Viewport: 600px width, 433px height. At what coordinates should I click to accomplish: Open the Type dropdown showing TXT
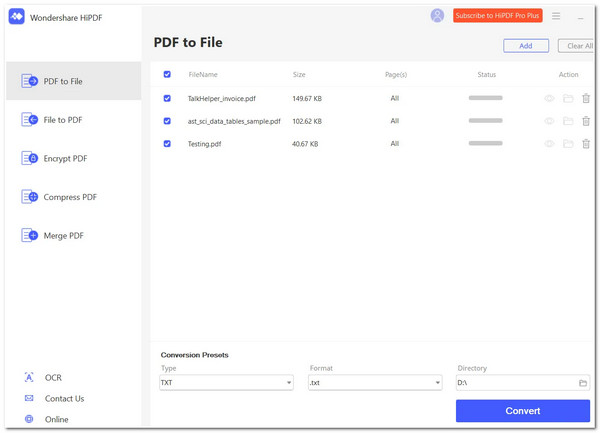227,383
